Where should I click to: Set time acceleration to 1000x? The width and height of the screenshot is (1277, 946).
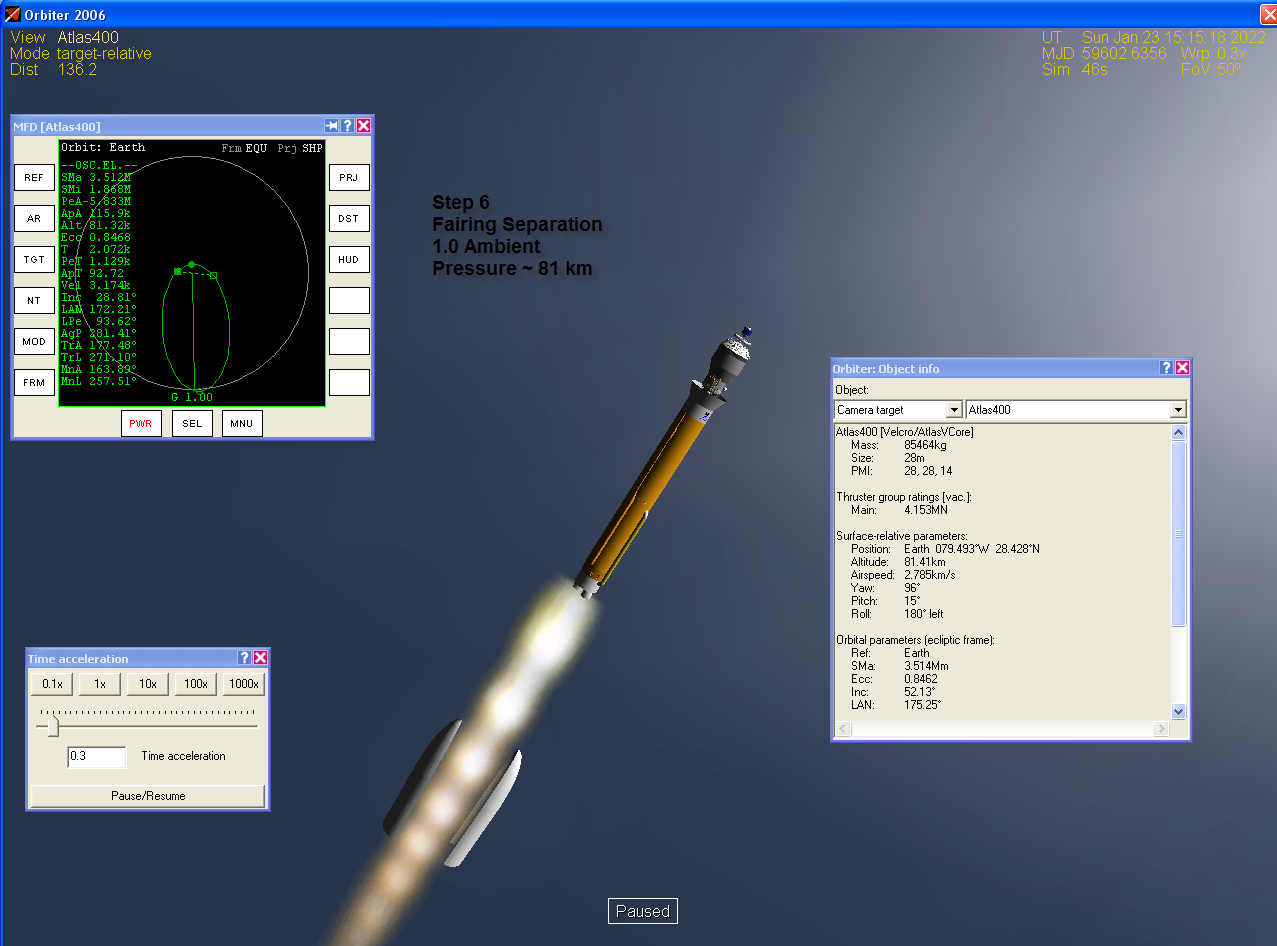click(244, 684)
